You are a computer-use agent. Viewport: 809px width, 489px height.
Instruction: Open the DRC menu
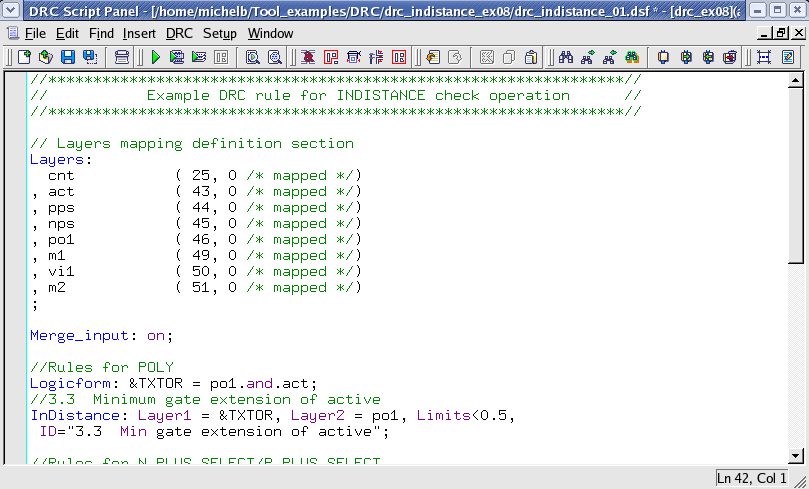pyautogui.click(x=178, y=33)
